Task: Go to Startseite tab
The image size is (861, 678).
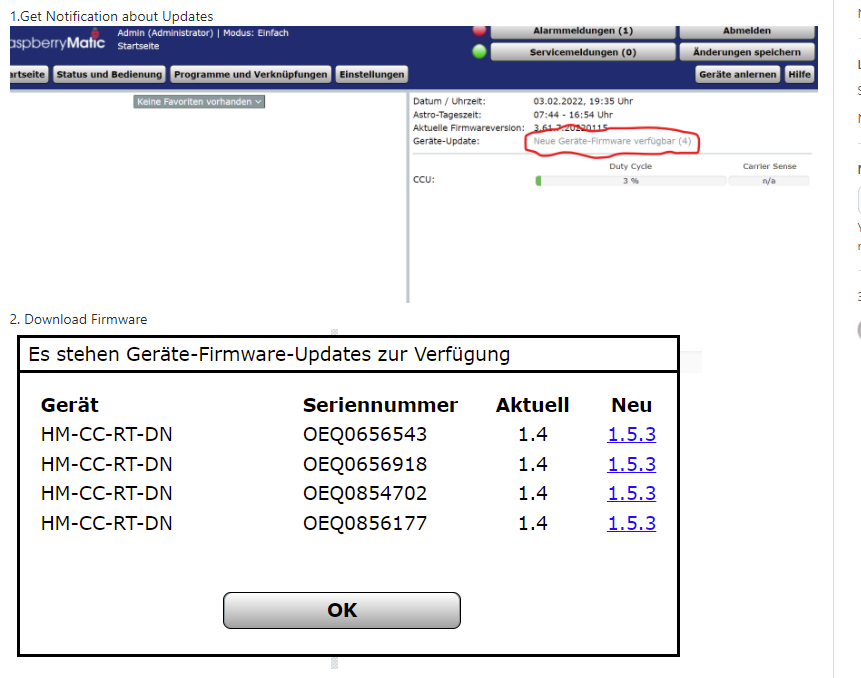Action: pos(28,74)
